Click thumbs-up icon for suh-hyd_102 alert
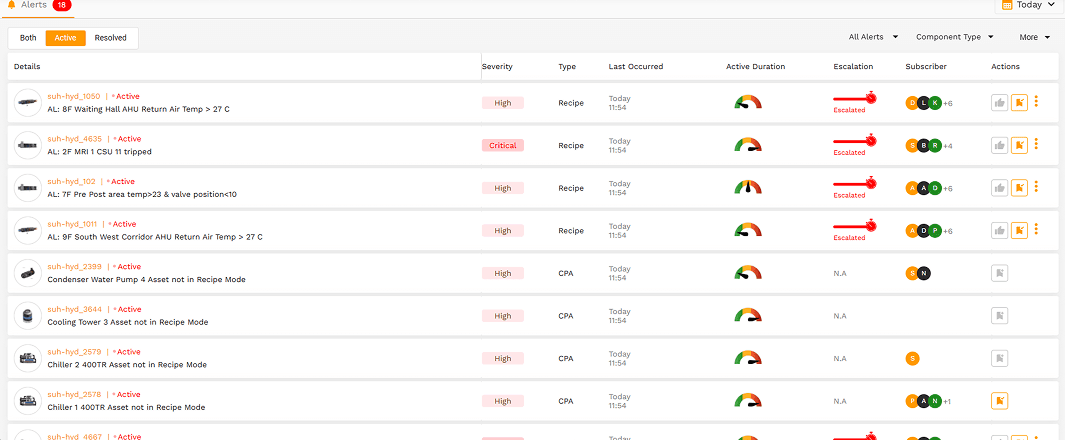Viewport: 1065px width, 440px height. coord(999,188)
